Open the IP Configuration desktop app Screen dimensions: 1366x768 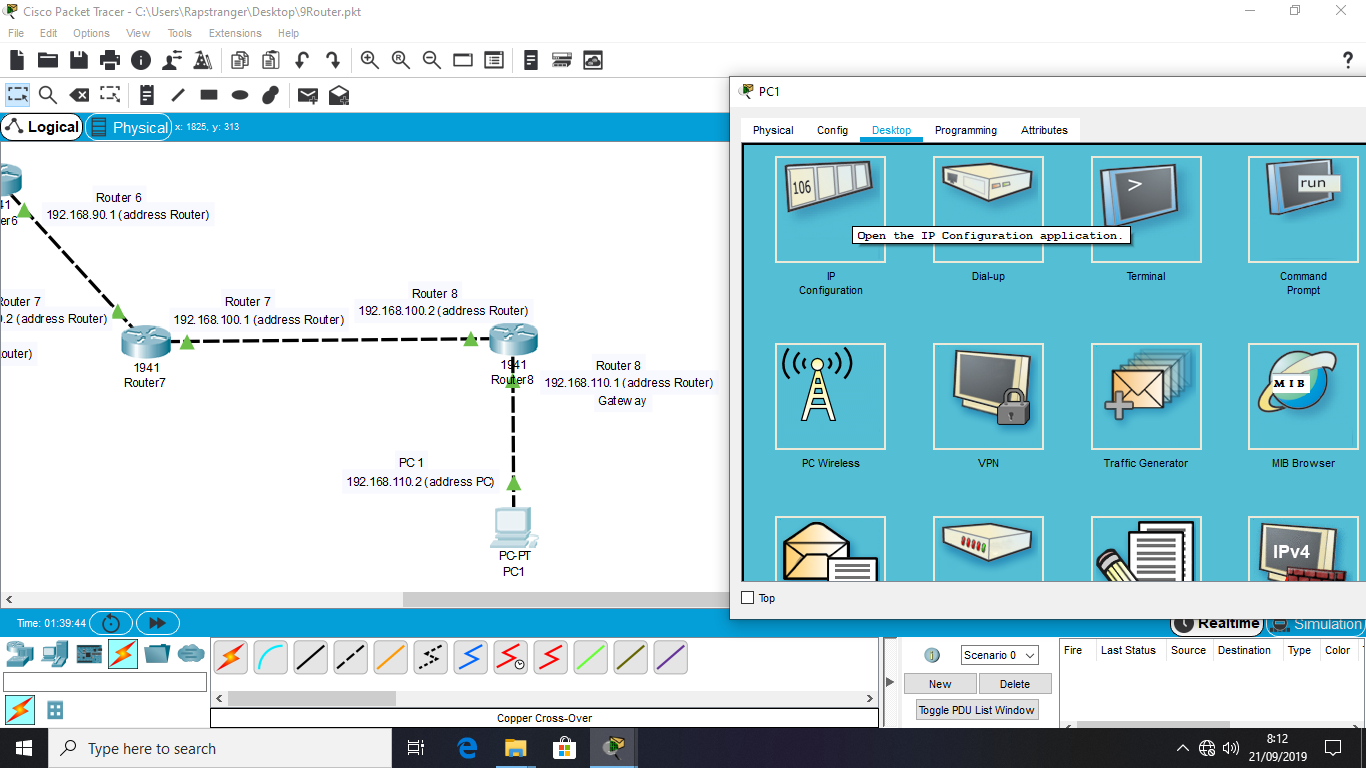click(830, 209)
